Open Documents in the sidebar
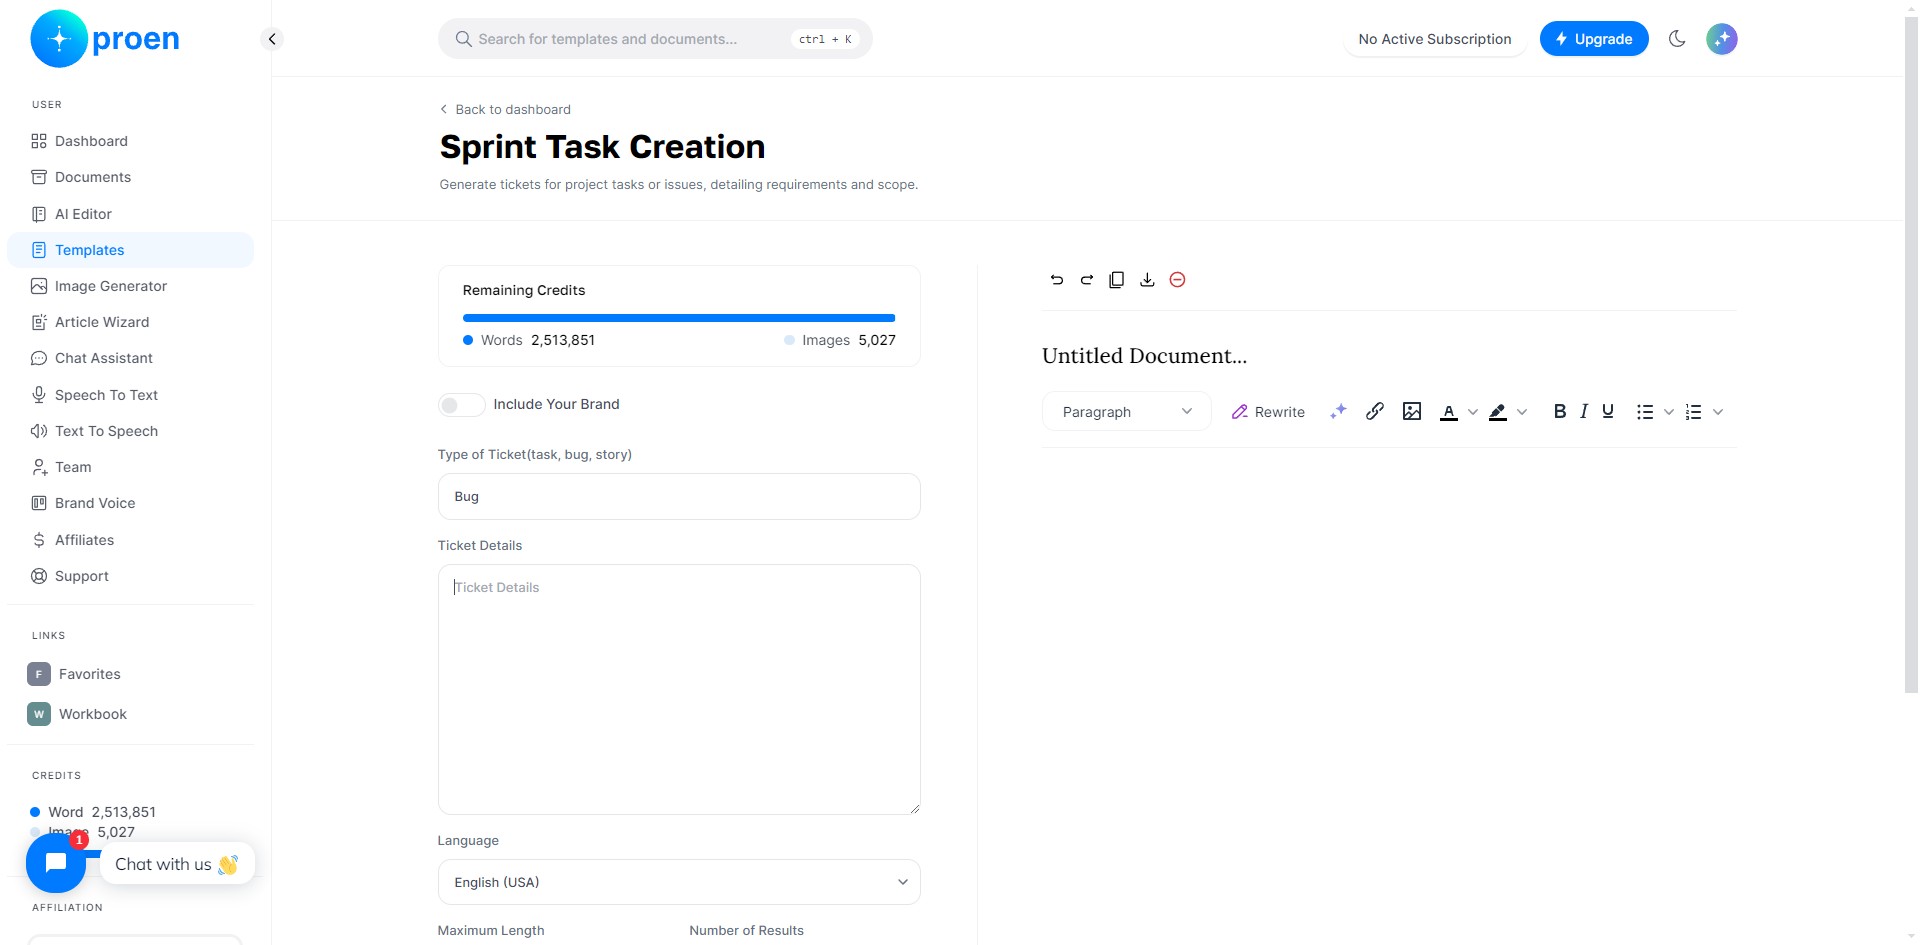Image resolution: width=1920 pixels, height=945 pixels. [x=130, y=177]
